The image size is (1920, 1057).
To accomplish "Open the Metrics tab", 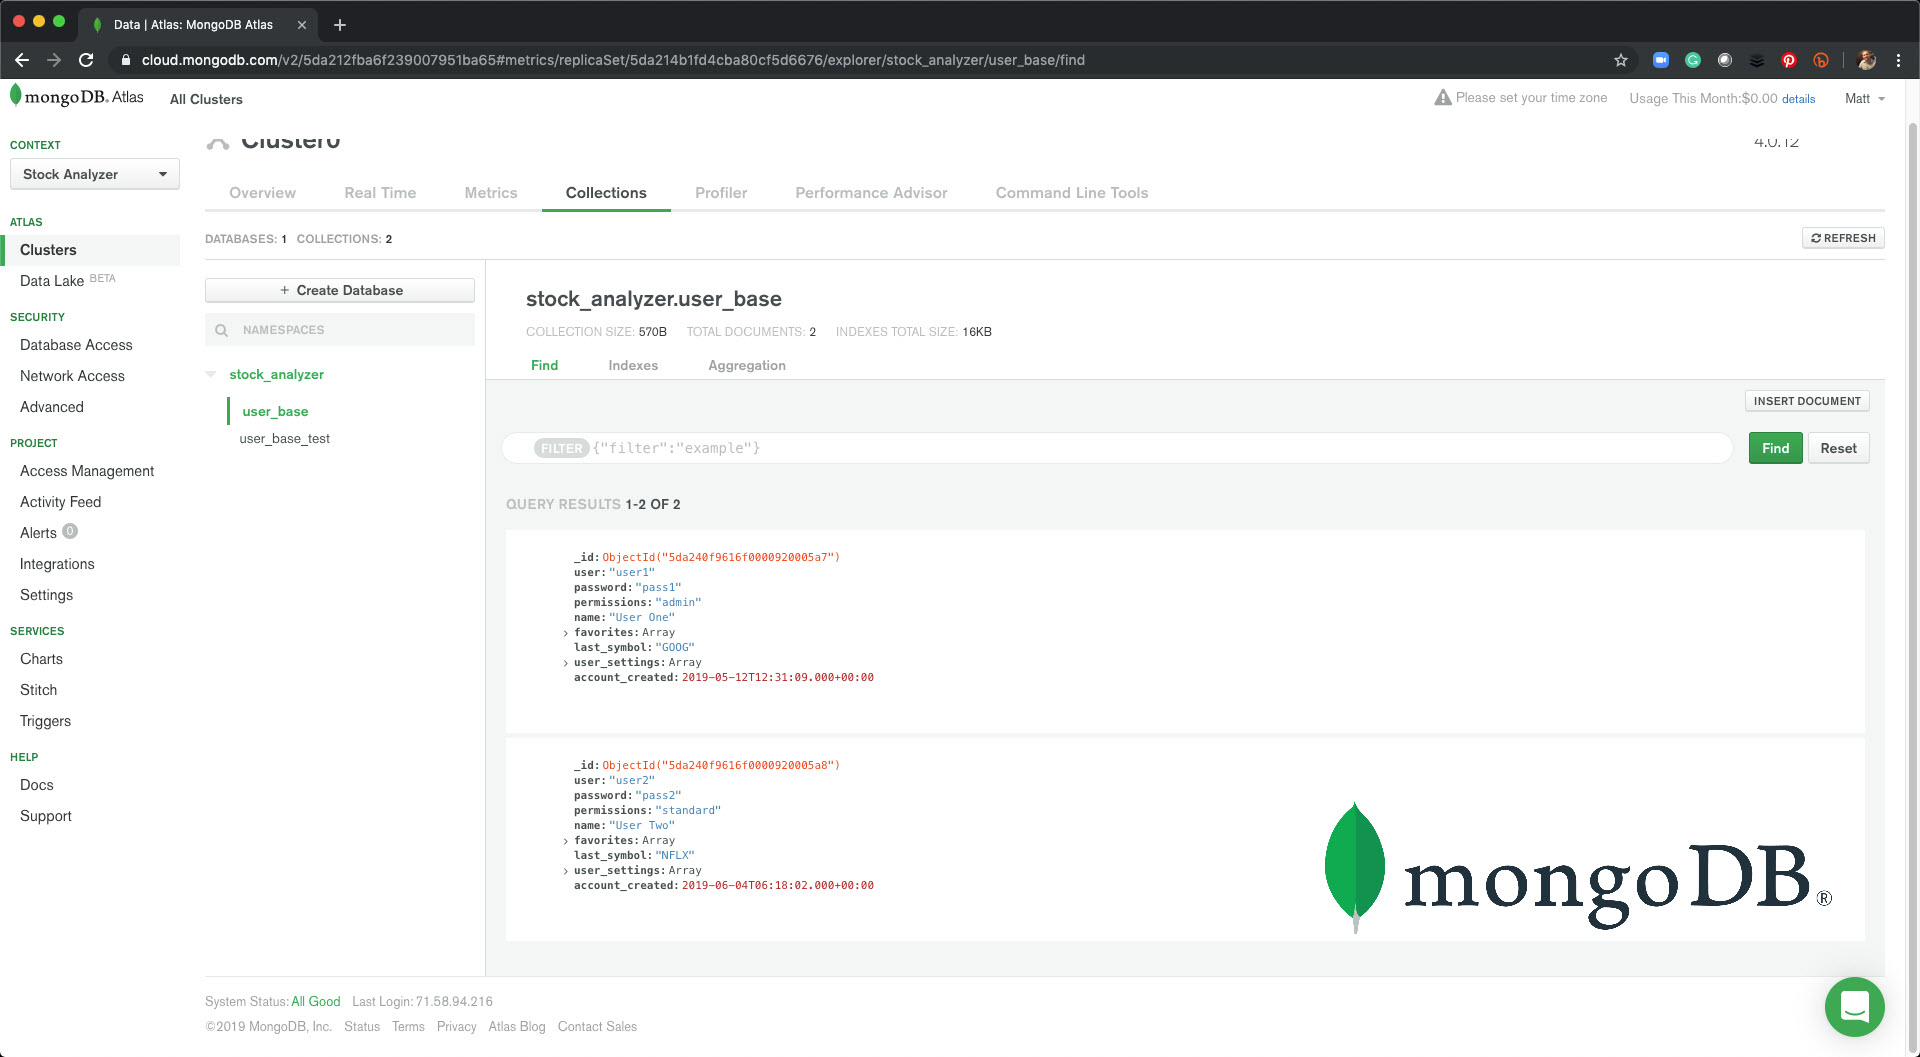I will [491, 193].
